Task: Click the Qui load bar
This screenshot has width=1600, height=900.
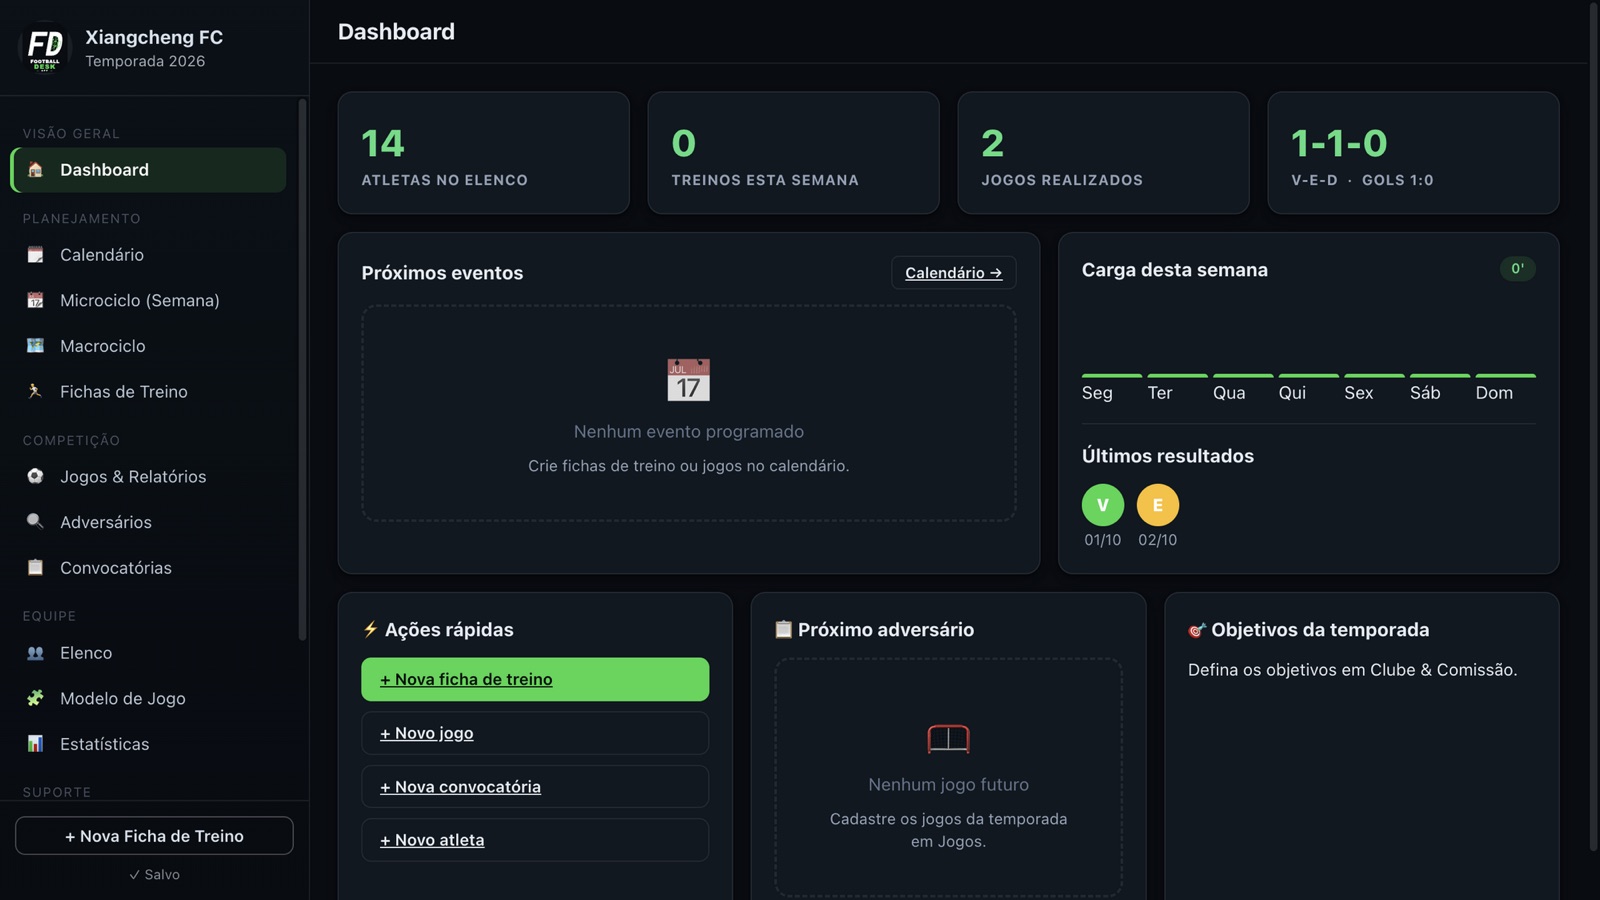Action: point(1308,376)
